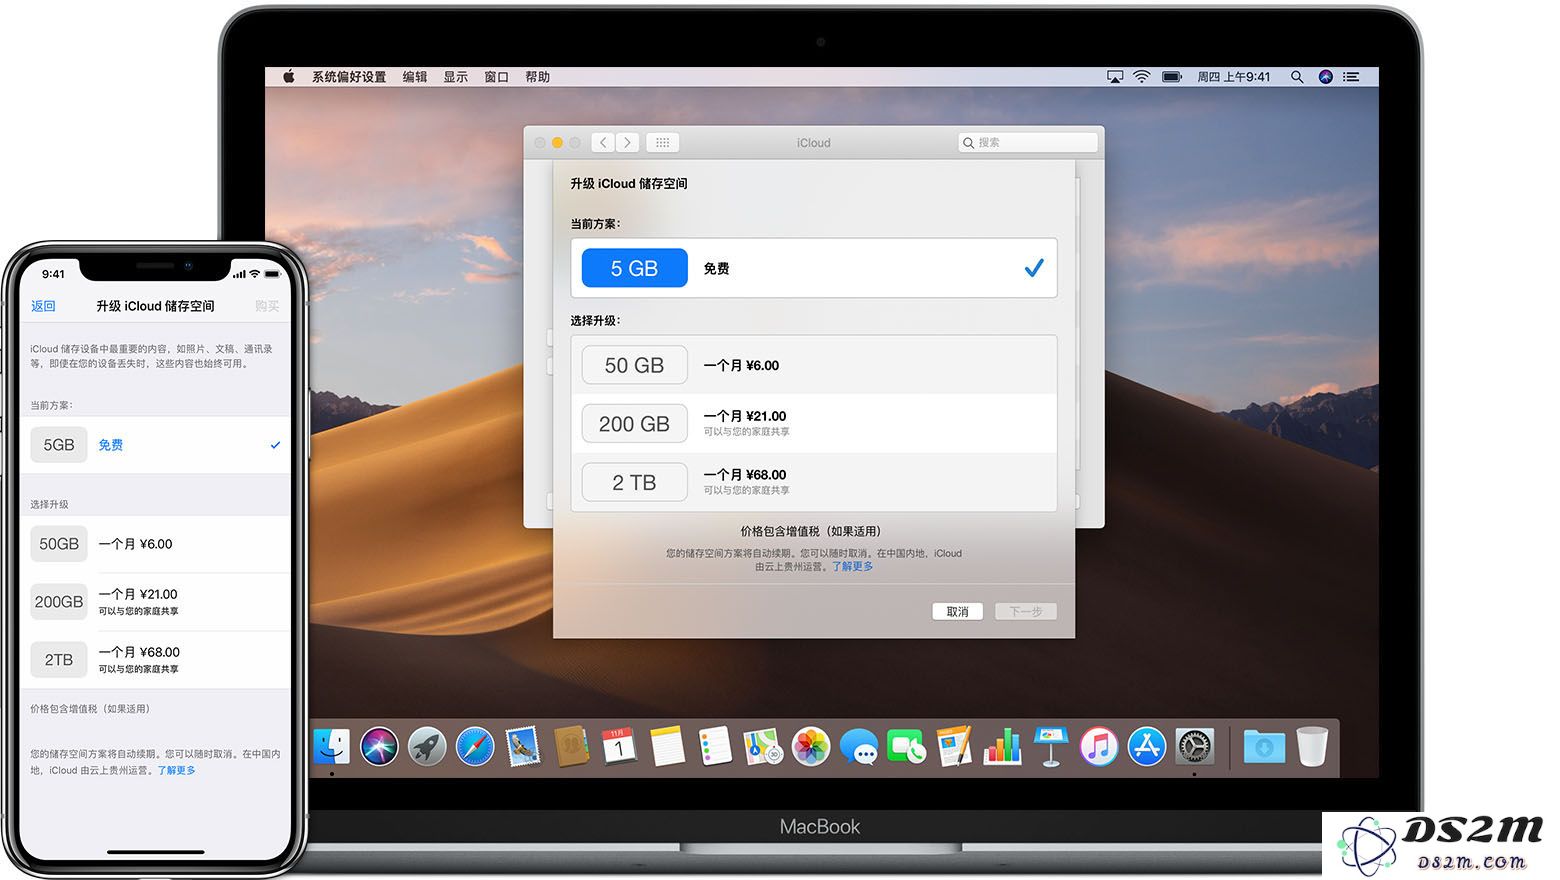This screenshot has height=880, width=1560.
Task: Open Notes icon in the dock
Action: click(x=667, y=747)
